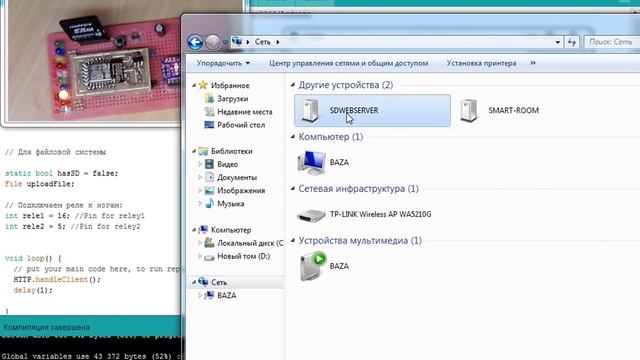Expand the arrow after Сеть in the address bar

(x=278, y=42)
